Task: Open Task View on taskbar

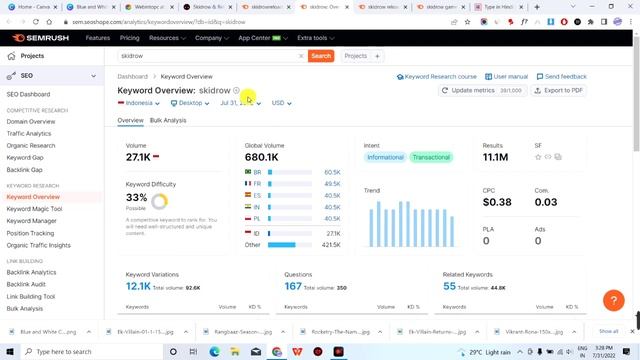Action: [x=193, y=351]
